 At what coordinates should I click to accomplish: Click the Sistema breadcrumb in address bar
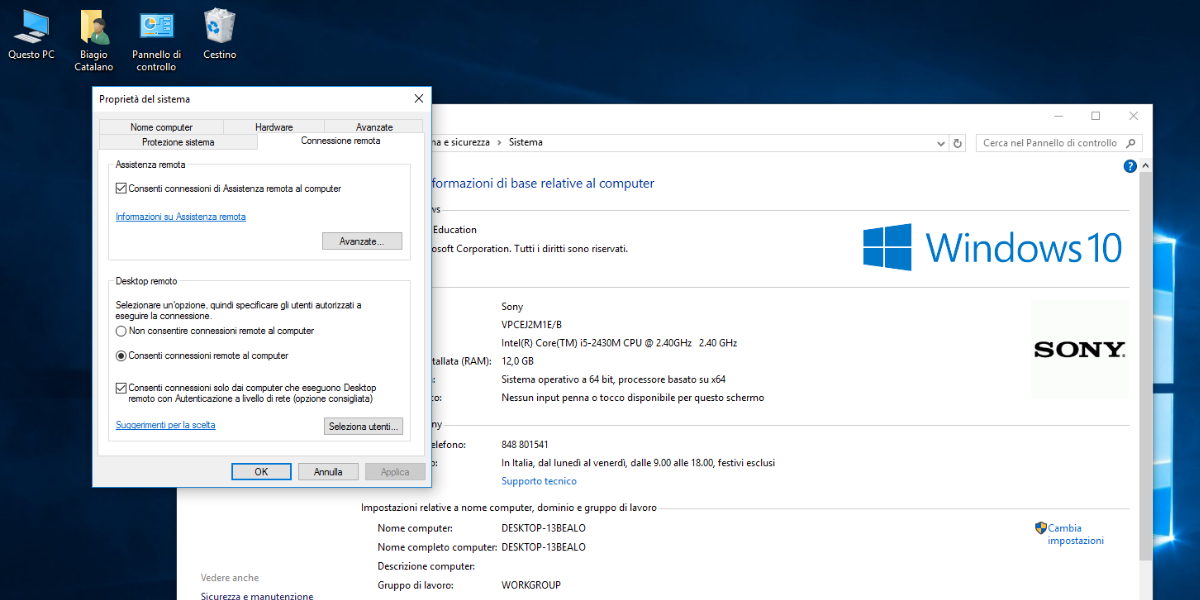(526, 142)
